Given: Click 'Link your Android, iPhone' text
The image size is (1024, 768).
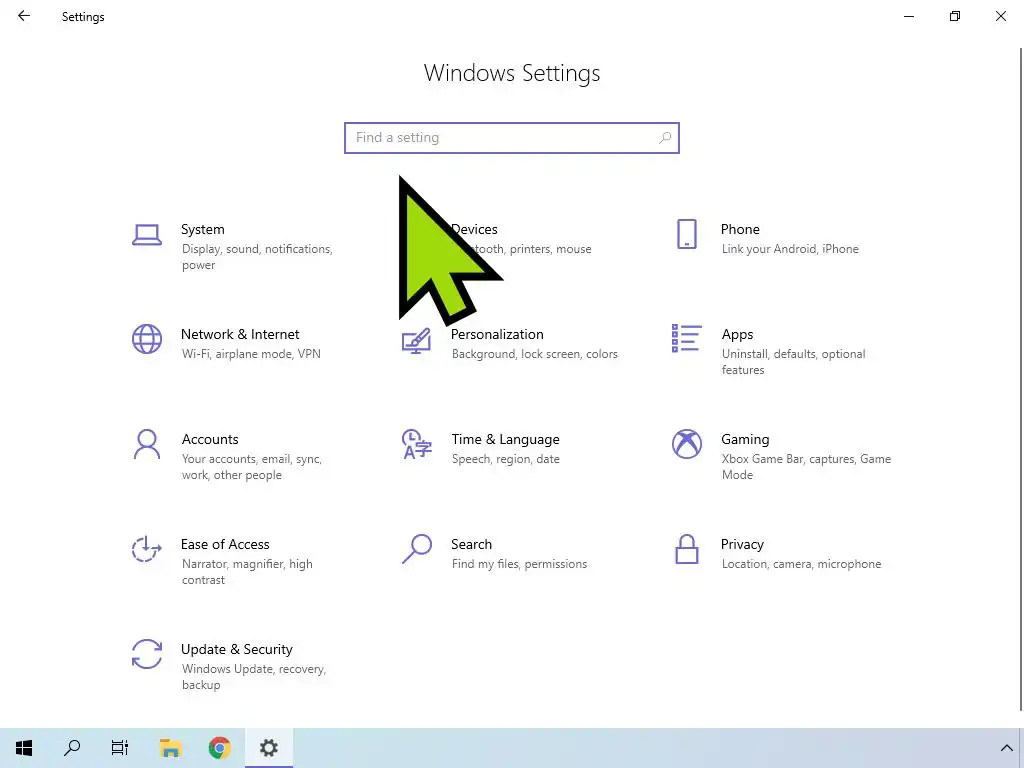Looking at the screenshot, I should pos(790,249).
